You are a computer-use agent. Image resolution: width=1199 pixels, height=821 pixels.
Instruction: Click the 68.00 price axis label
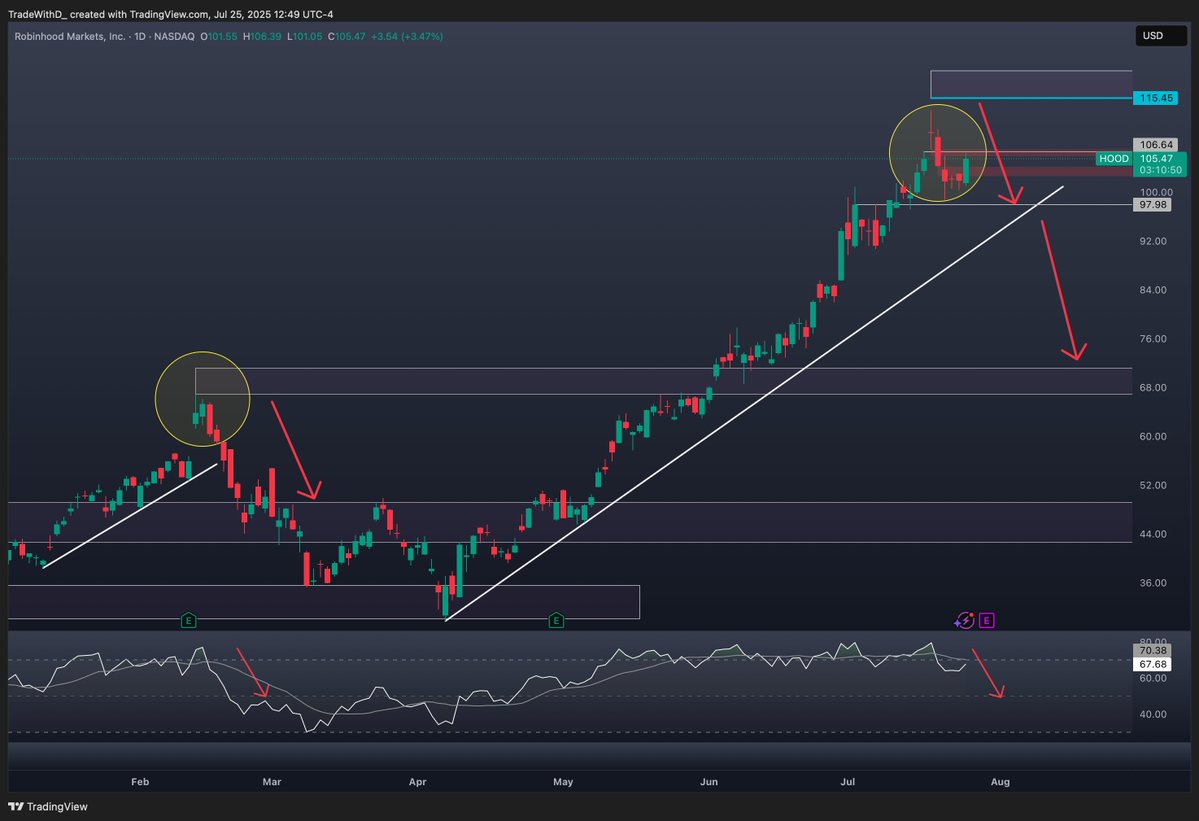[x=1153, y=388]
